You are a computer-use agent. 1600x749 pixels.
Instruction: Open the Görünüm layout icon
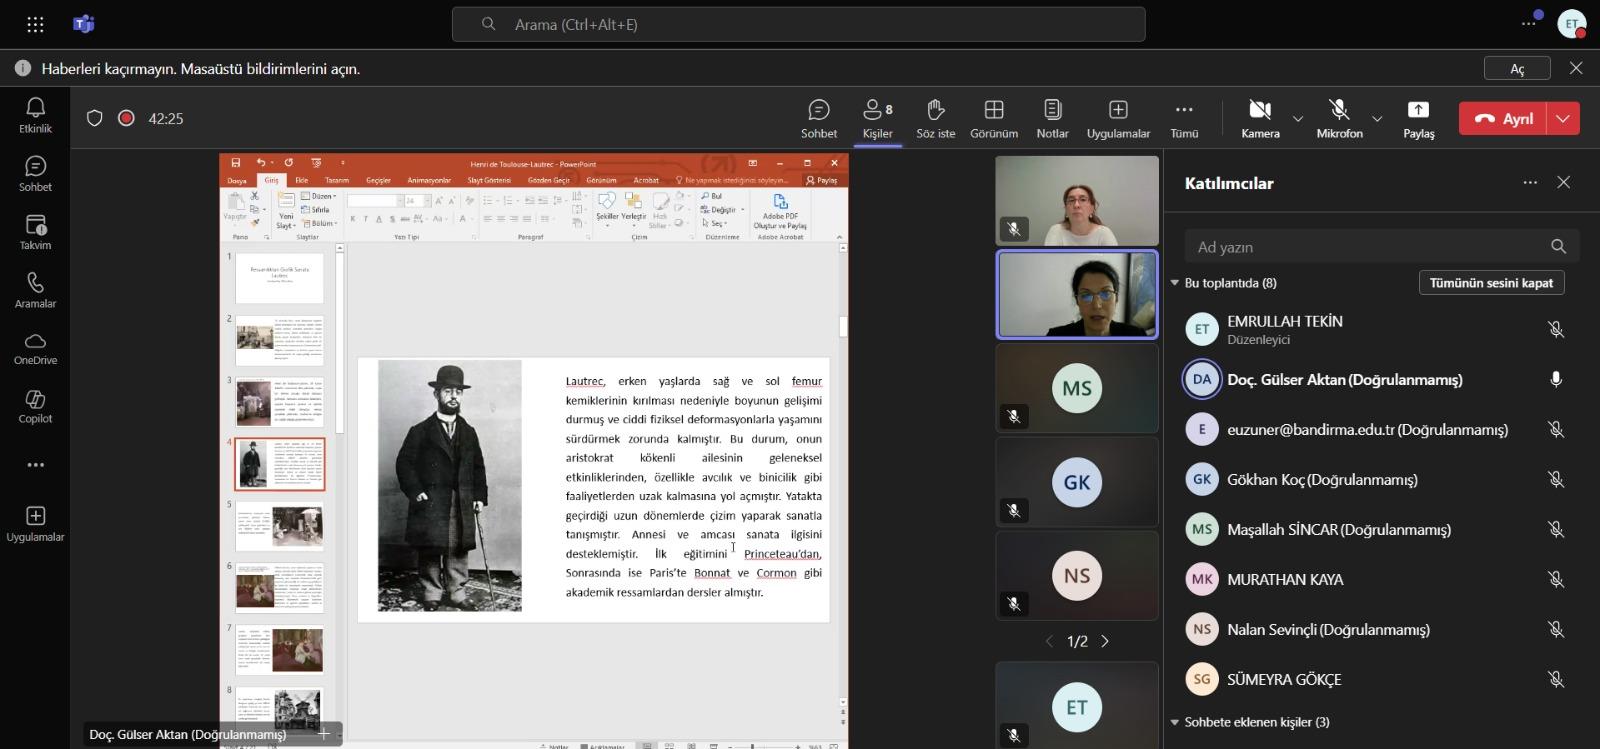(x=993, y=117)
